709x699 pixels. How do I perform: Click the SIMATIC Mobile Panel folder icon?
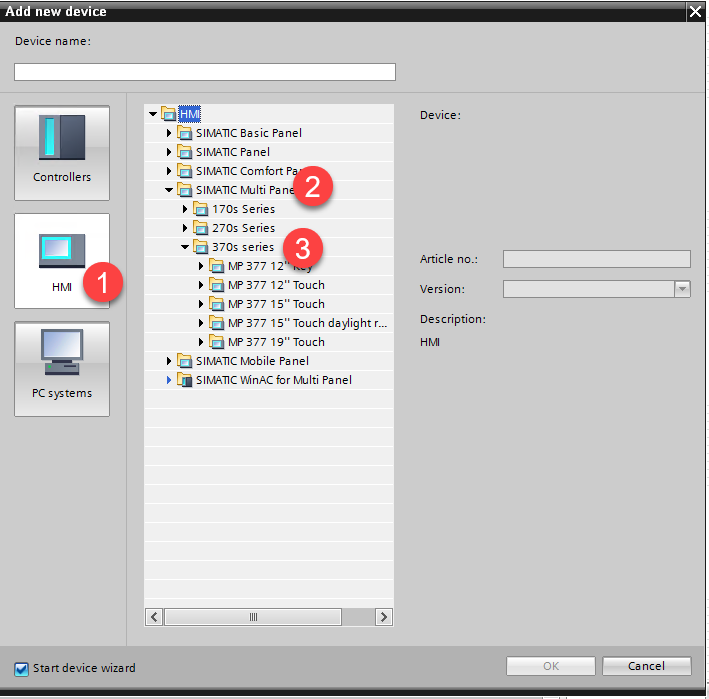[184, 361]
